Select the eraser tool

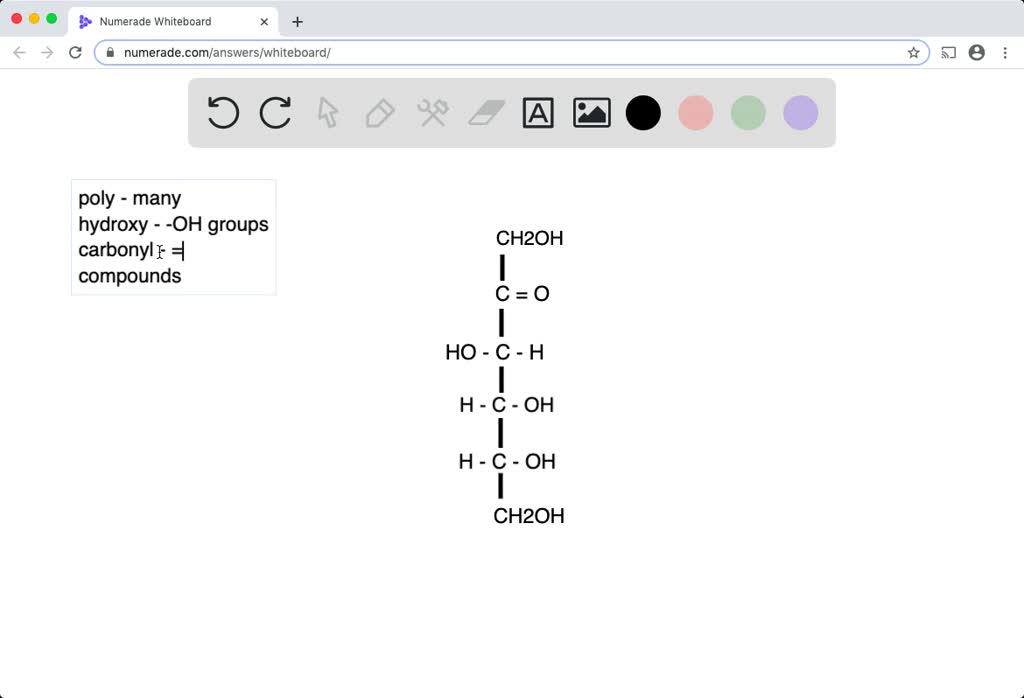pos(487,113)
